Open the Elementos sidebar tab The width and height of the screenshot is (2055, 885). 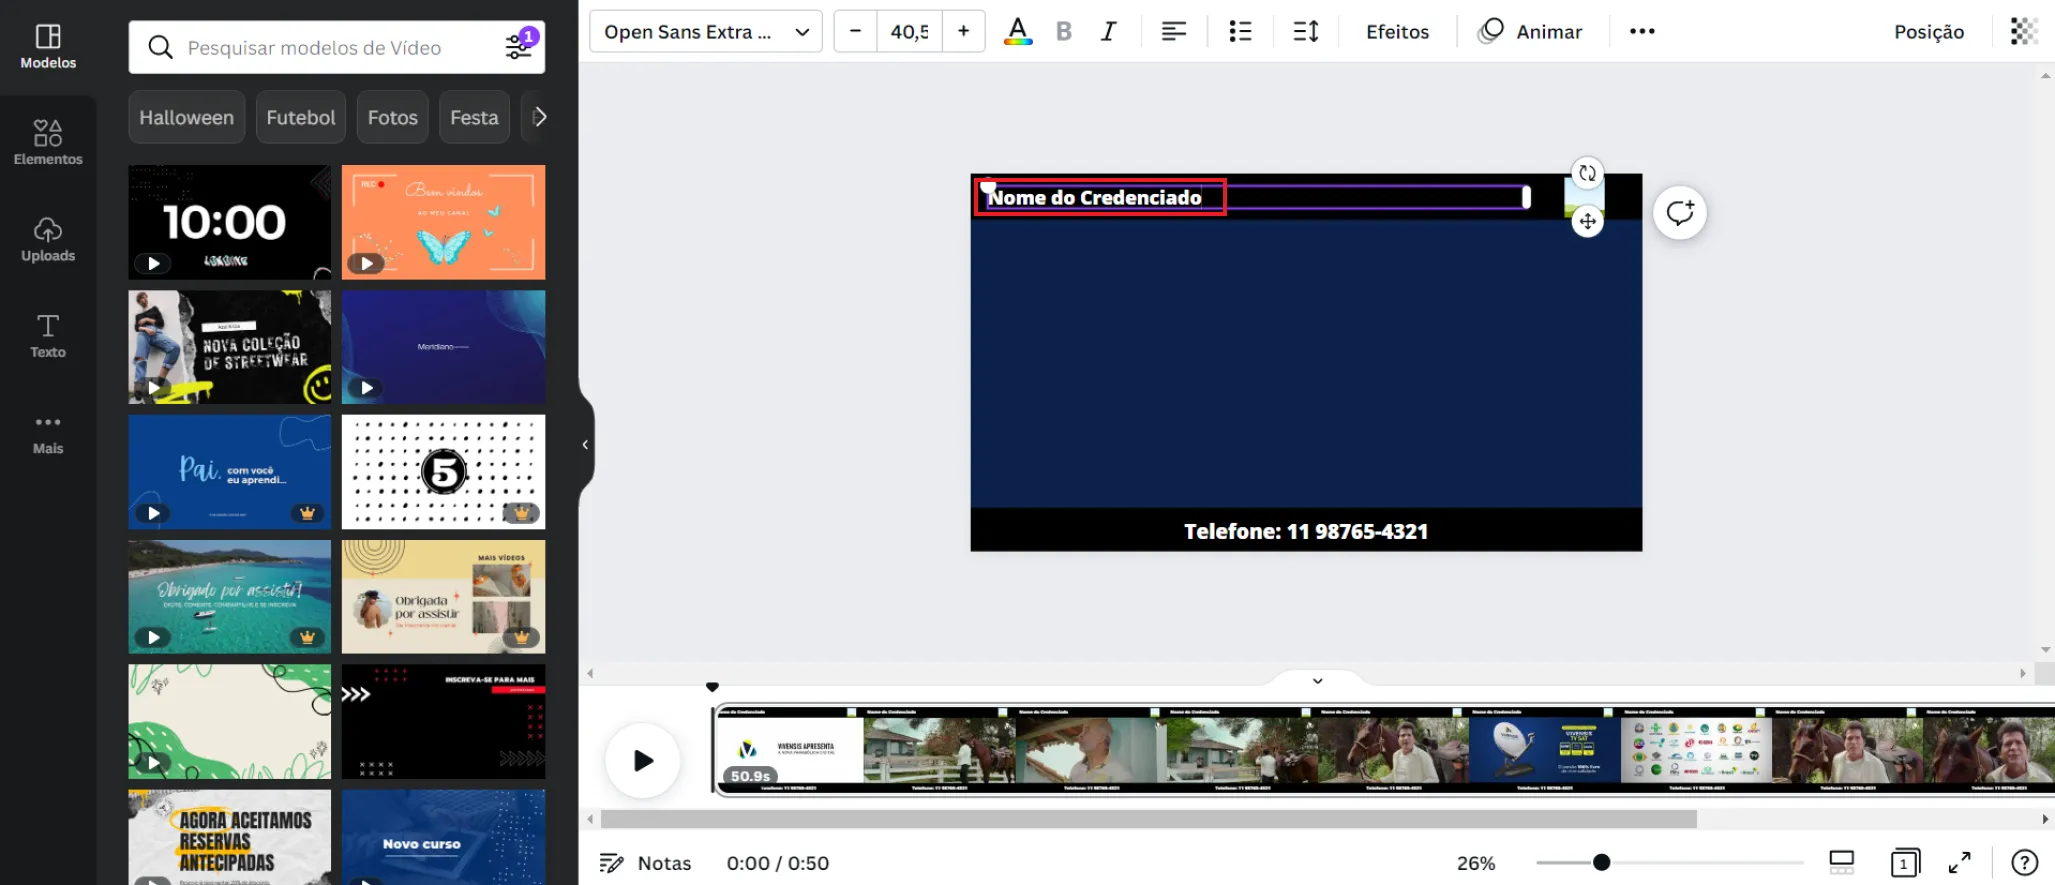(x=48, y=142)
